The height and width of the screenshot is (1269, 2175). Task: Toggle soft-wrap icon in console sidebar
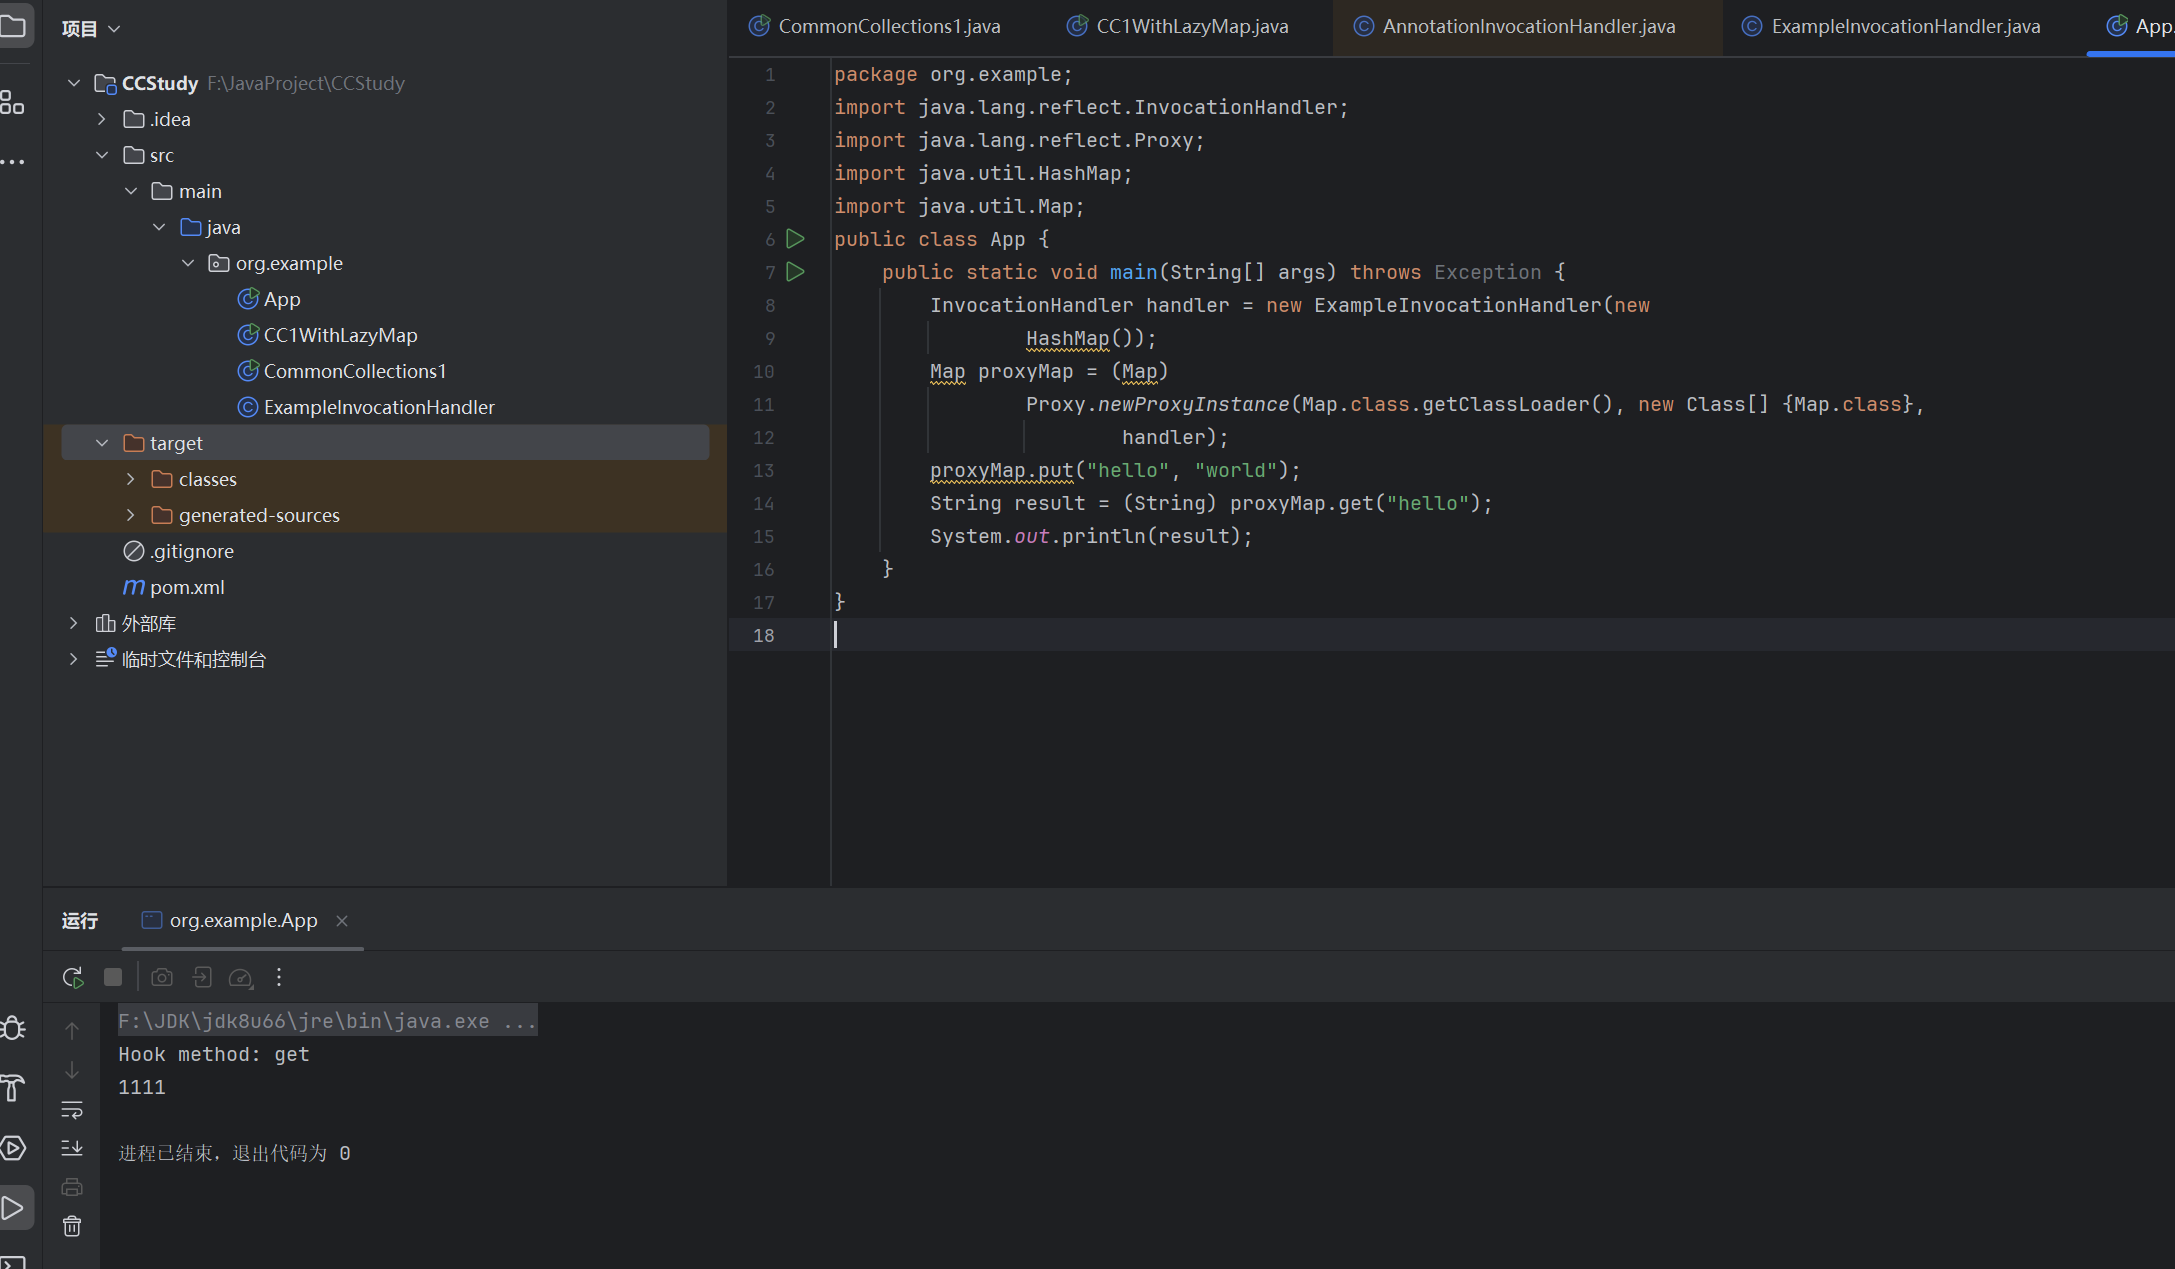coord(72,1110)
